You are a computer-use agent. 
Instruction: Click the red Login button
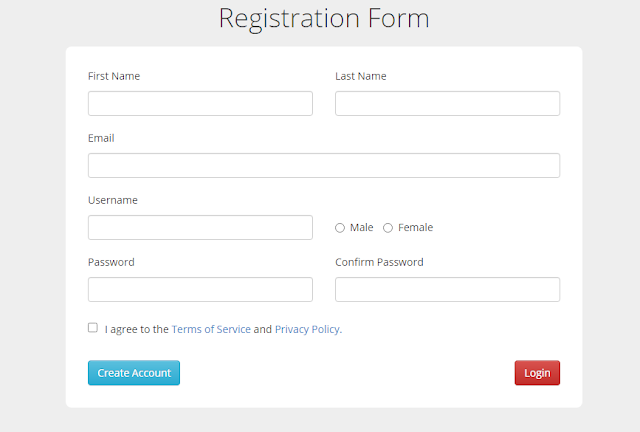click(x=537, y=373)
